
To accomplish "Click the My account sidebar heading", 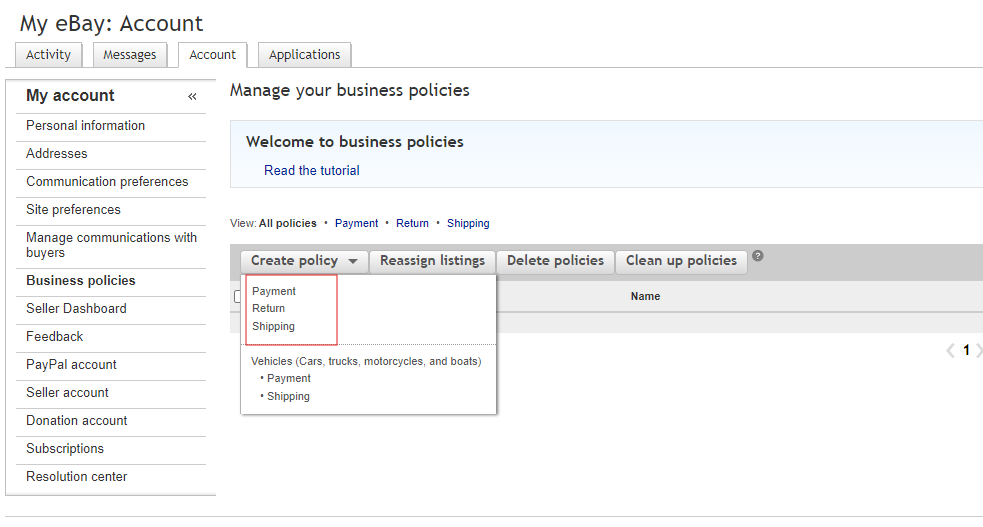I will click(70, 96).
